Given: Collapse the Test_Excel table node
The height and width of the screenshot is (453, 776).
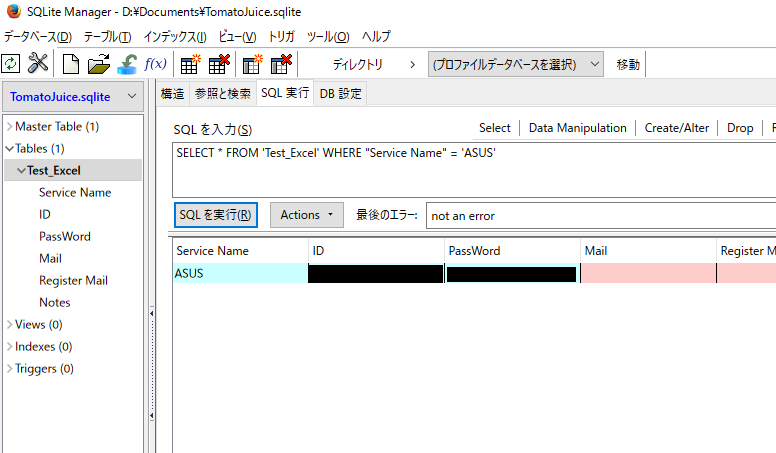Looking at the screenshot, I should point(21,171).
